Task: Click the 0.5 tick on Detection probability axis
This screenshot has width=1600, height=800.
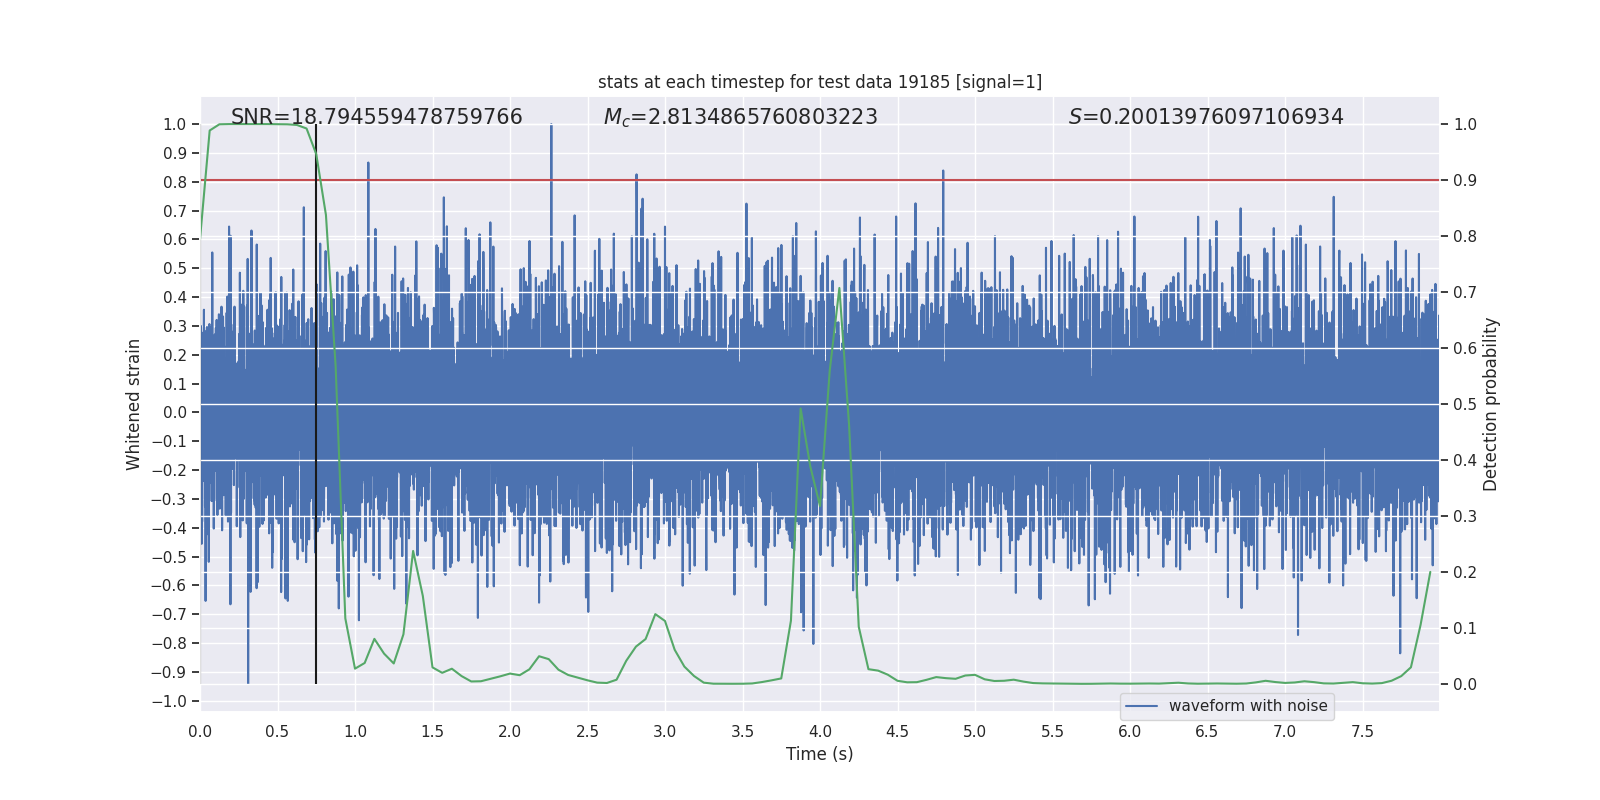Action: (x=1465, y=405)
